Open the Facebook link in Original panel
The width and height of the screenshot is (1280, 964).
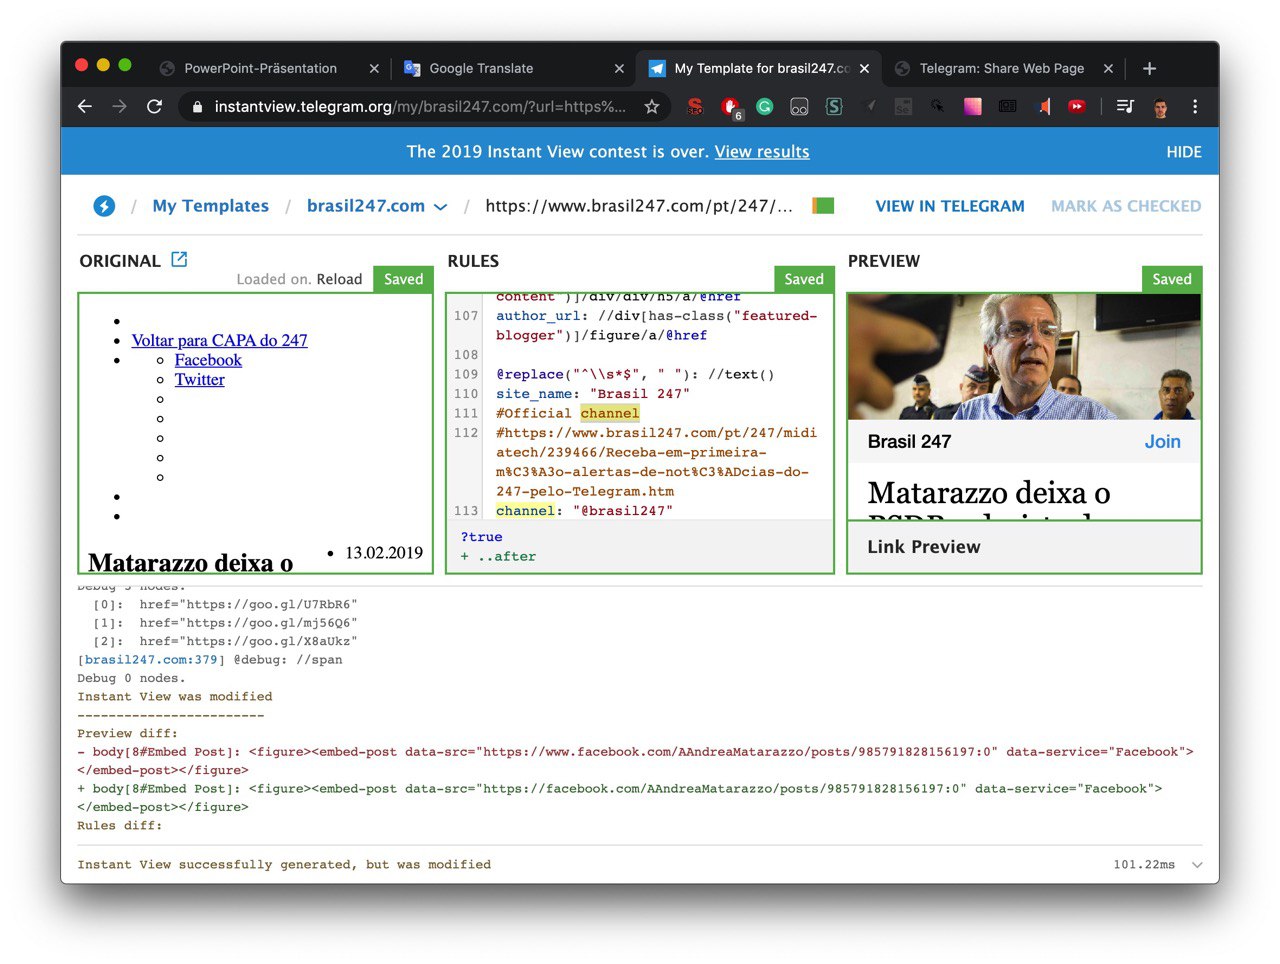tap(208, 360)
